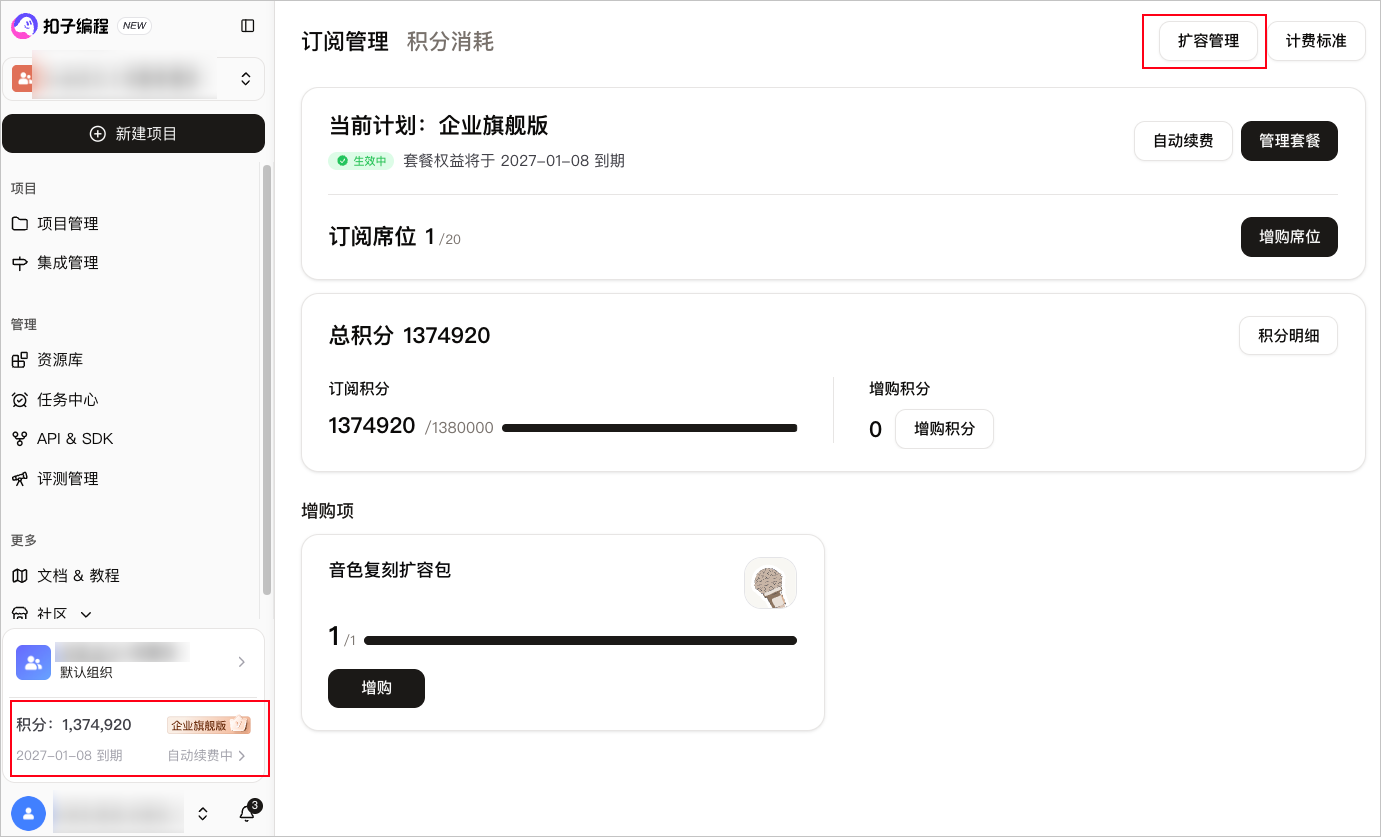This screenshot has height=837, width=1381.
Task: Select the 订阅管理 tab
Action: click(345, 42)
